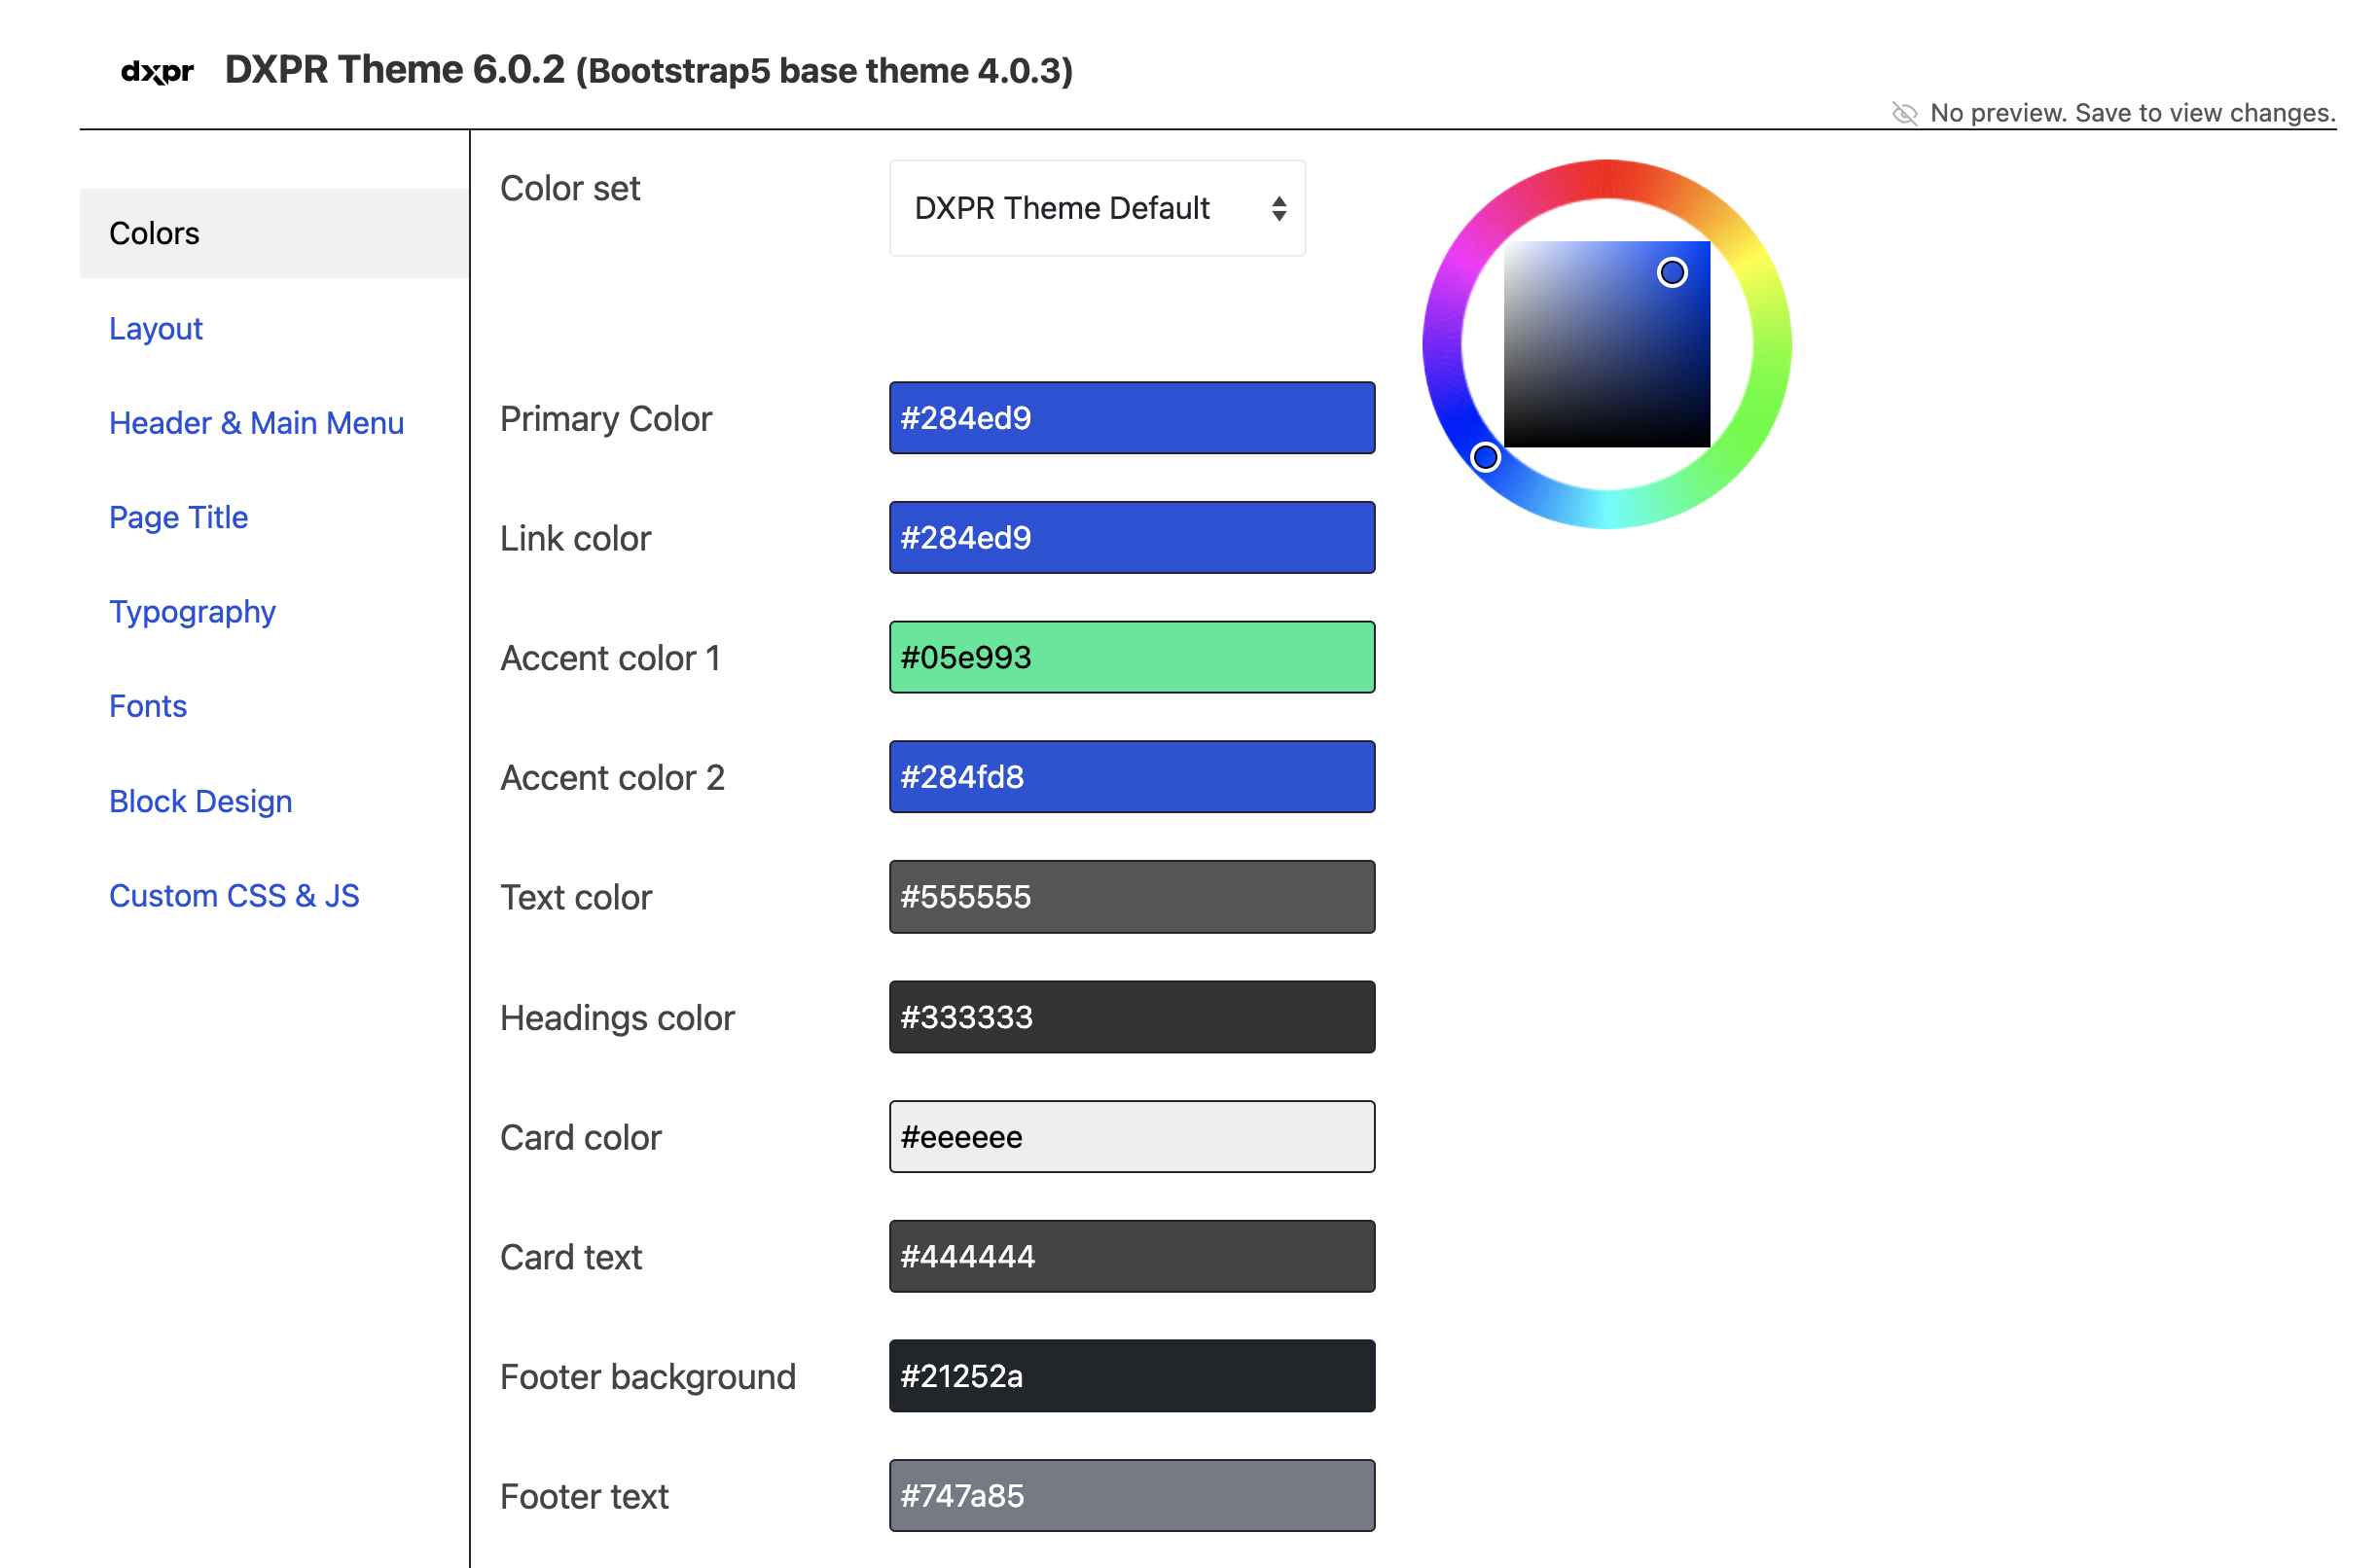Click the saturation square picker handle
This screenshot has height=1568, width=2378.
point(1671,272)
